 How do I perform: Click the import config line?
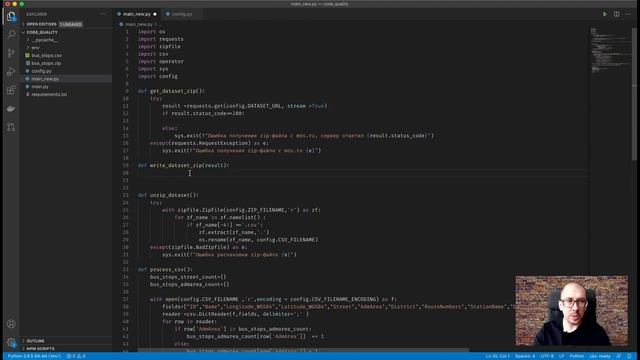click(158, 76)
